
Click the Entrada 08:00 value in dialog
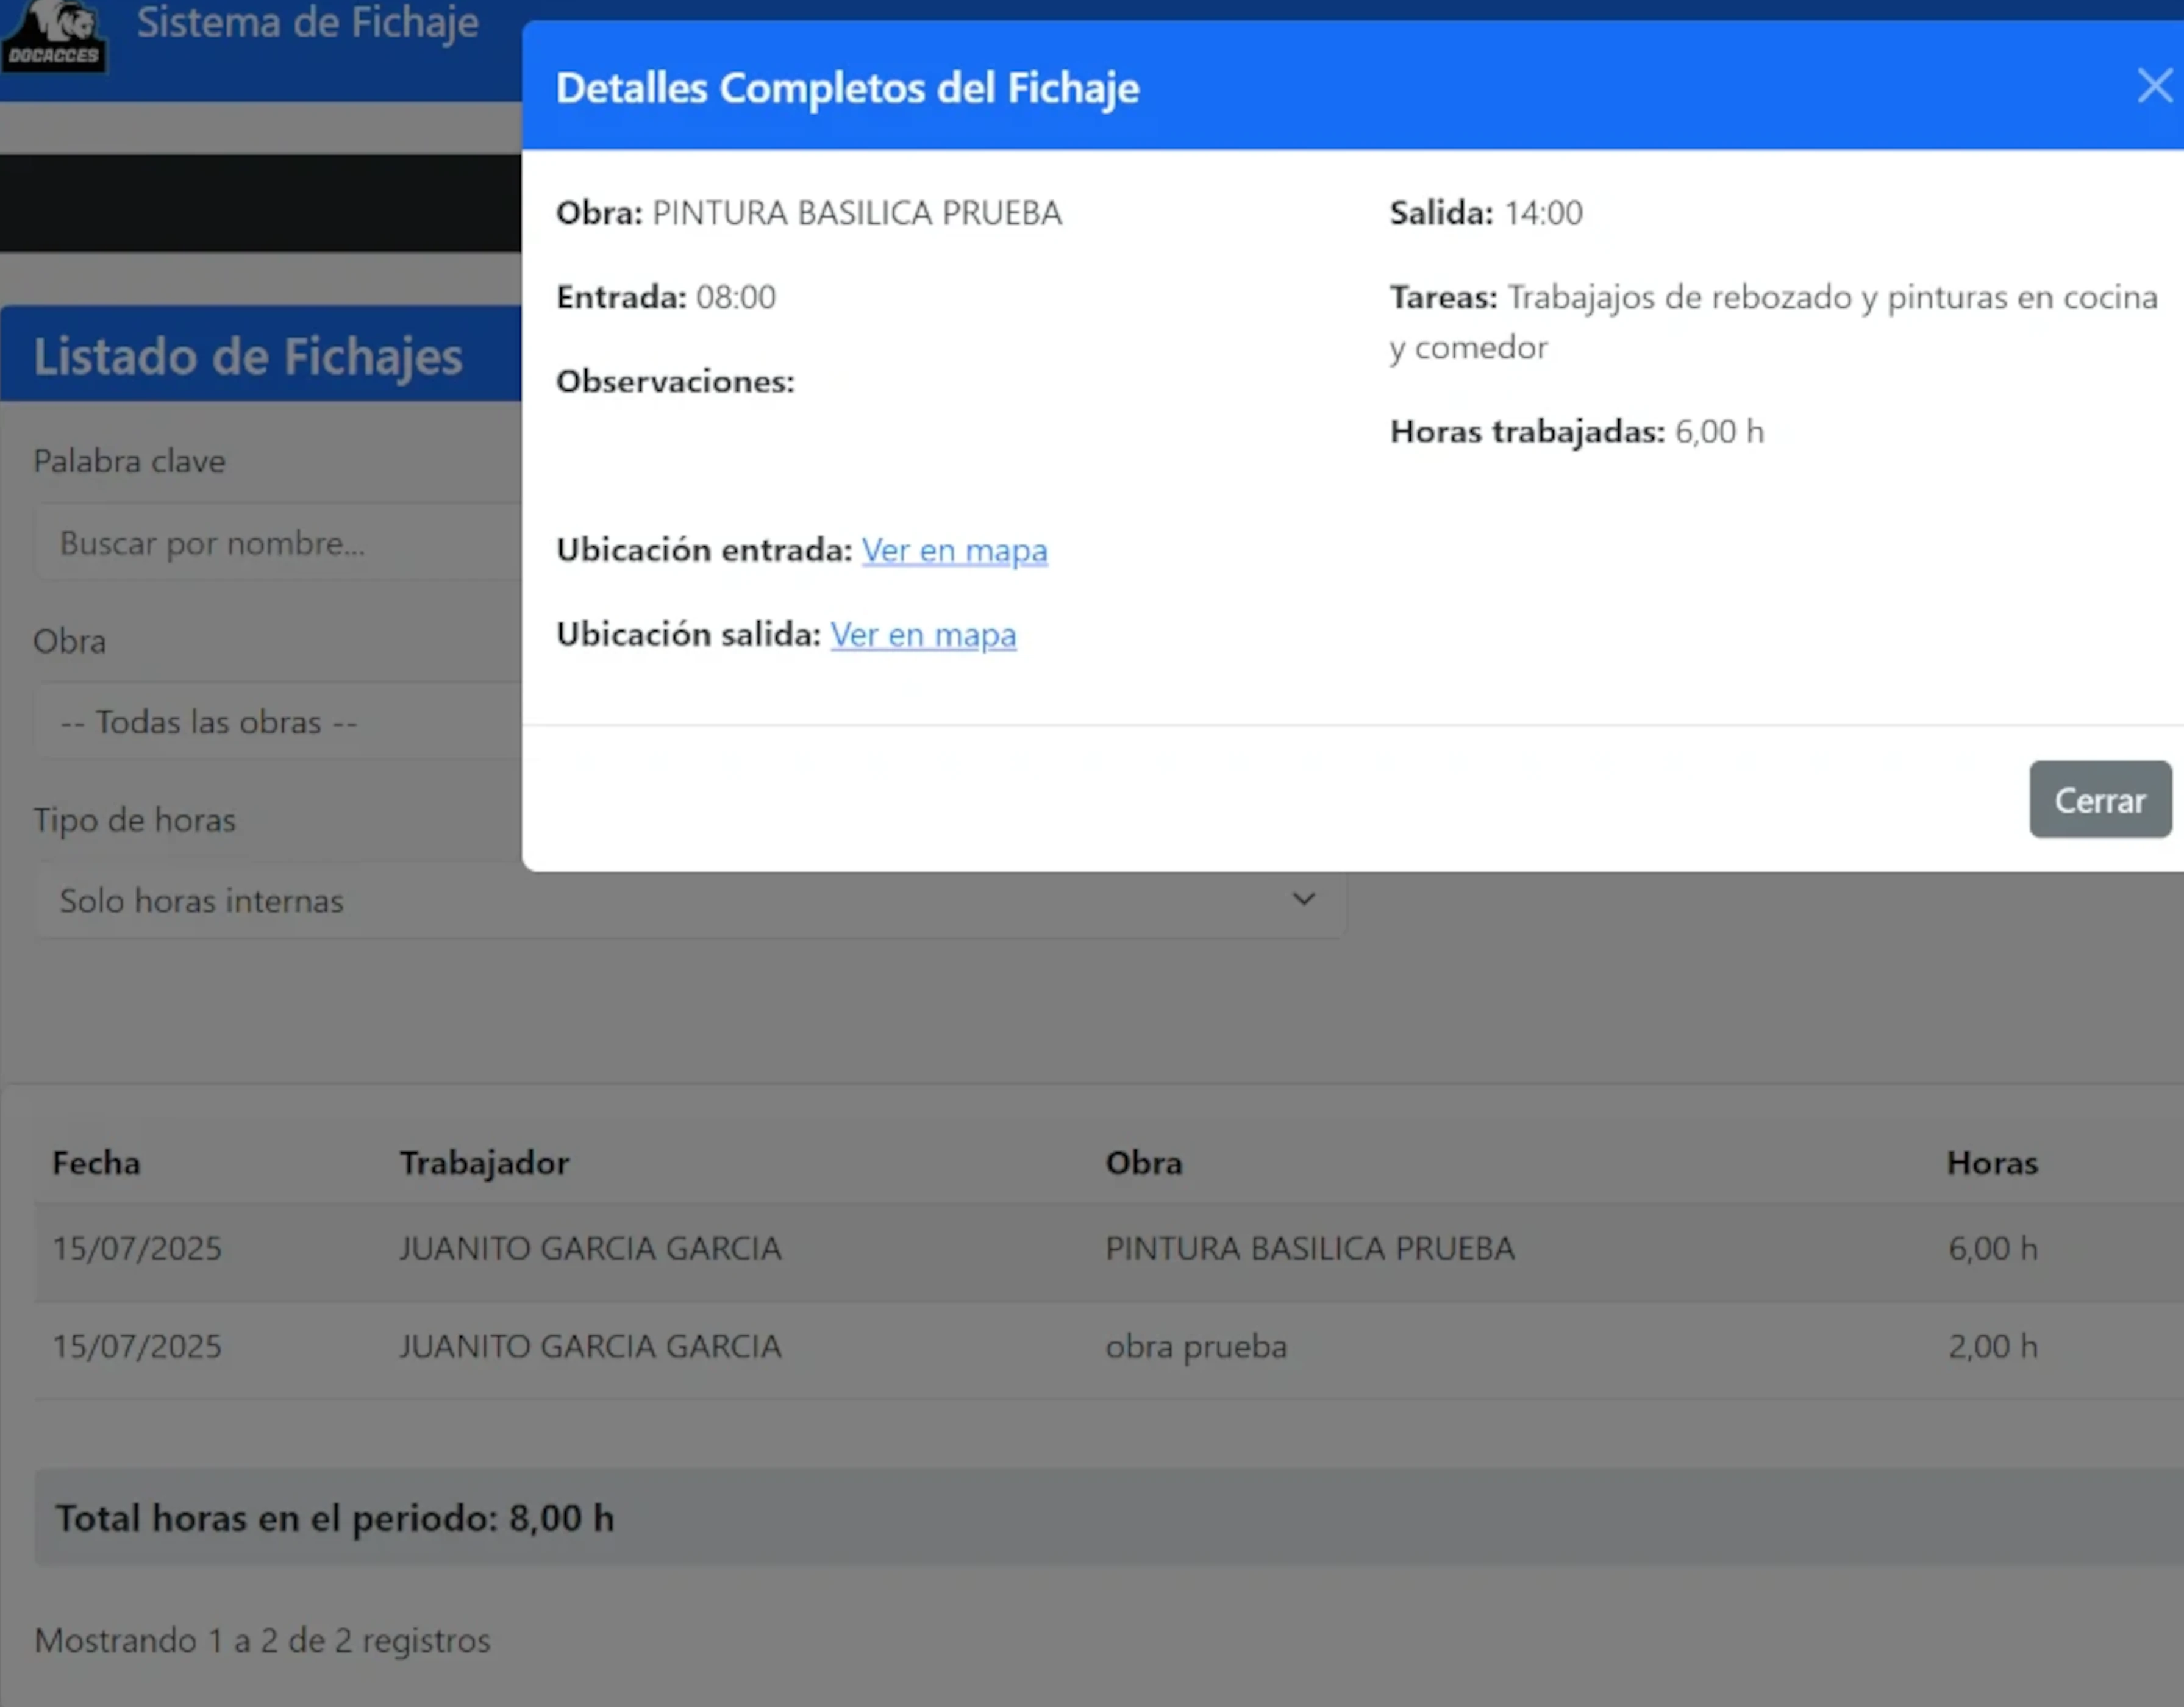point(736,298)
